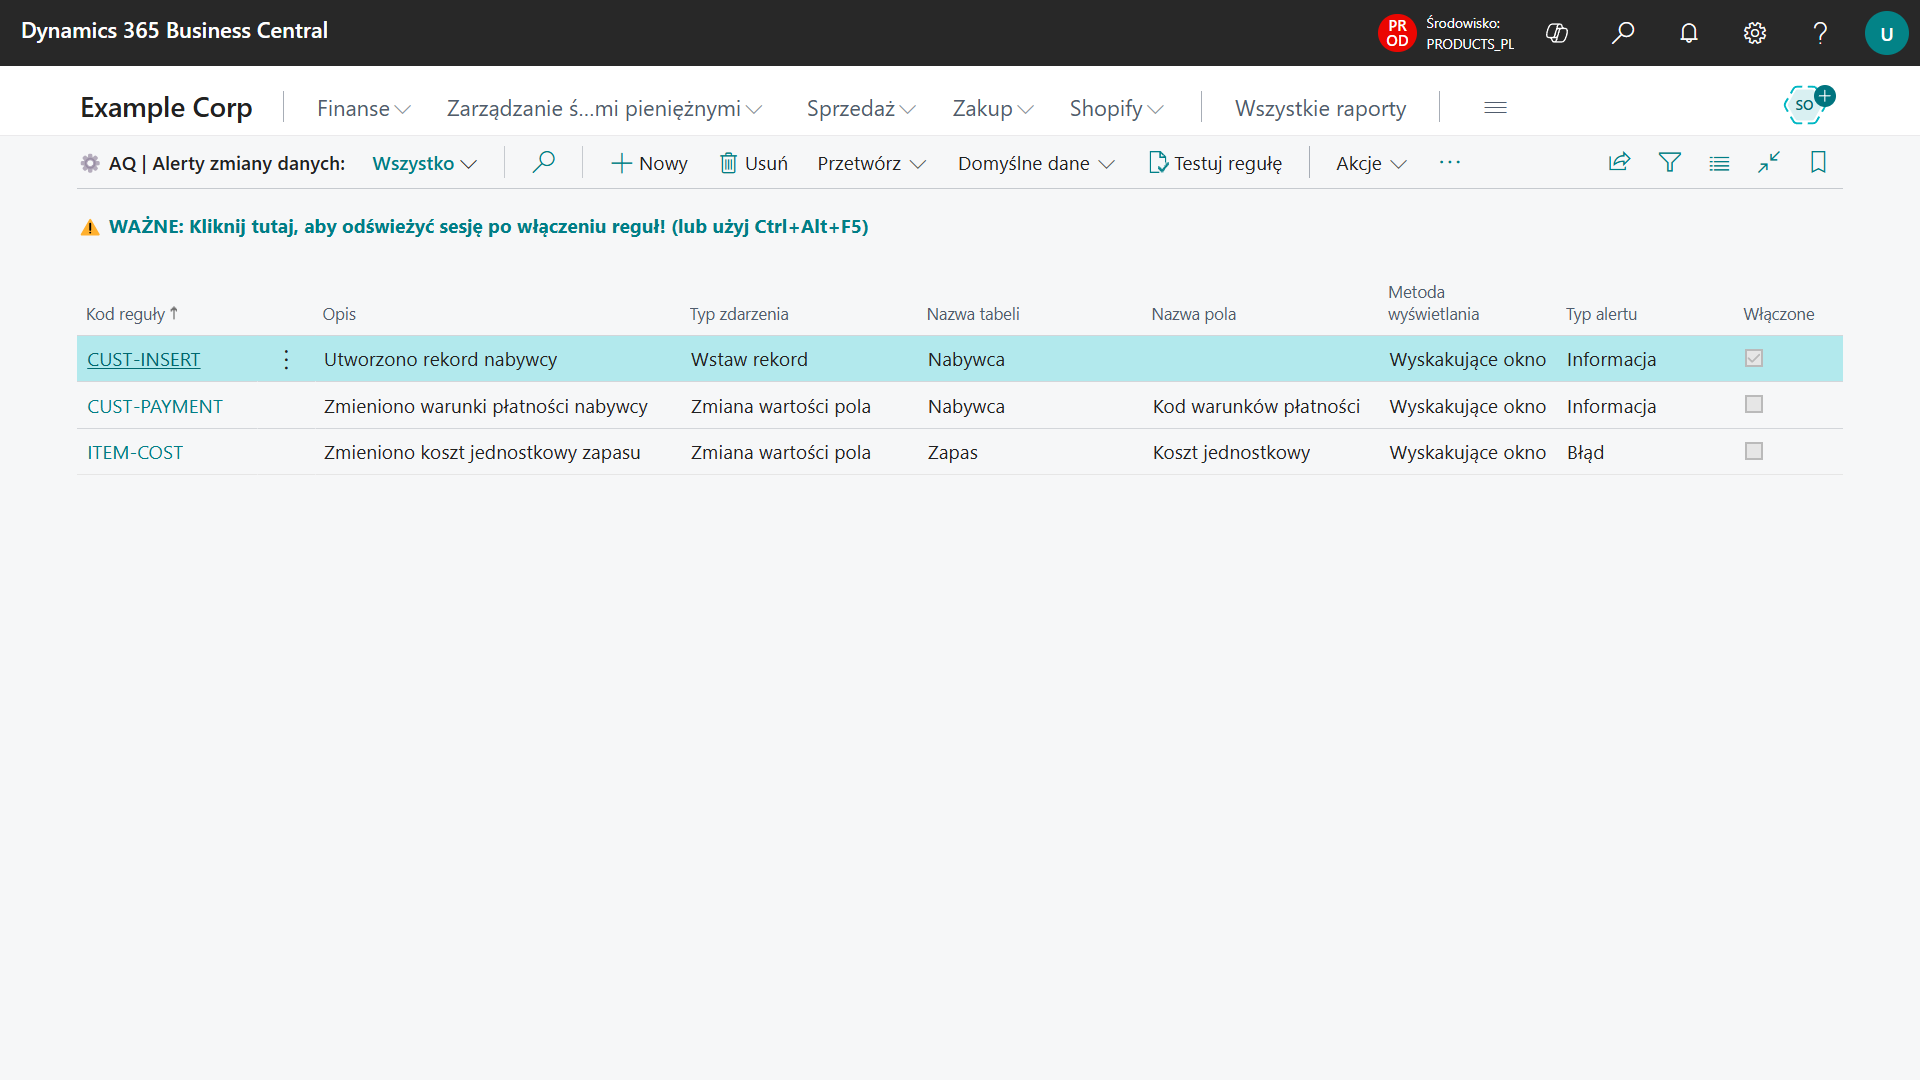The height and width of the screenshot is (1080, 1920).
Task: Open the CUST-PAYMENT rule link
Action: pos(155,406)
